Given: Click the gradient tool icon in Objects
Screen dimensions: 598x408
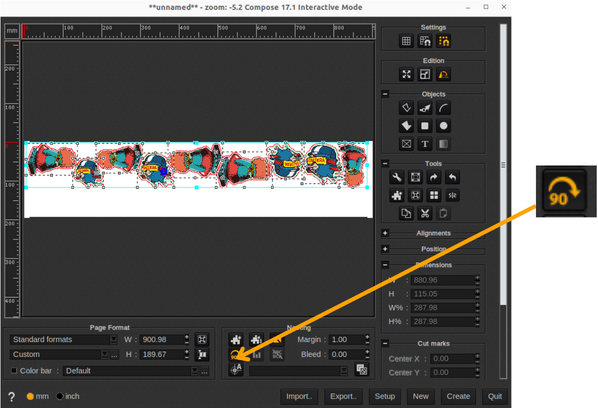Looking at the screenshot, I should pyautogui.click(x=444, y=144).
